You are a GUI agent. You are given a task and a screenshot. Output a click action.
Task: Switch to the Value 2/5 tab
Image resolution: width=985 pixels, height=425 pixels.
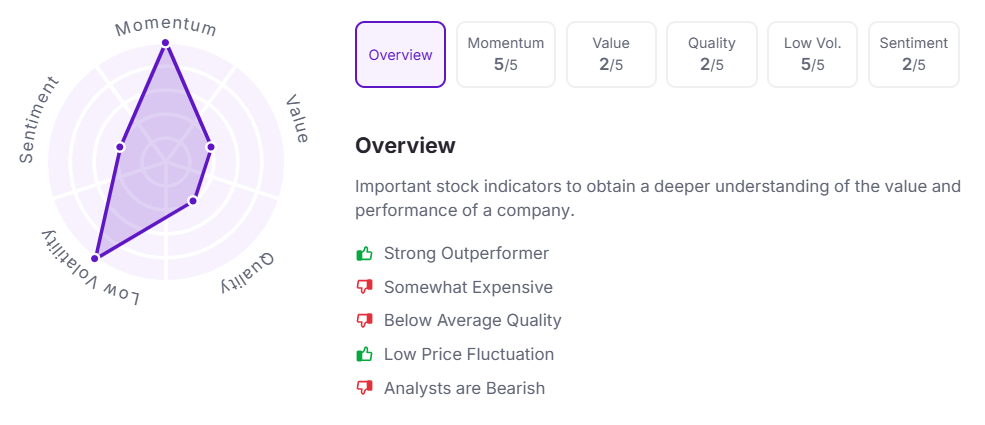pyautogui.click(x=611, y=55)
